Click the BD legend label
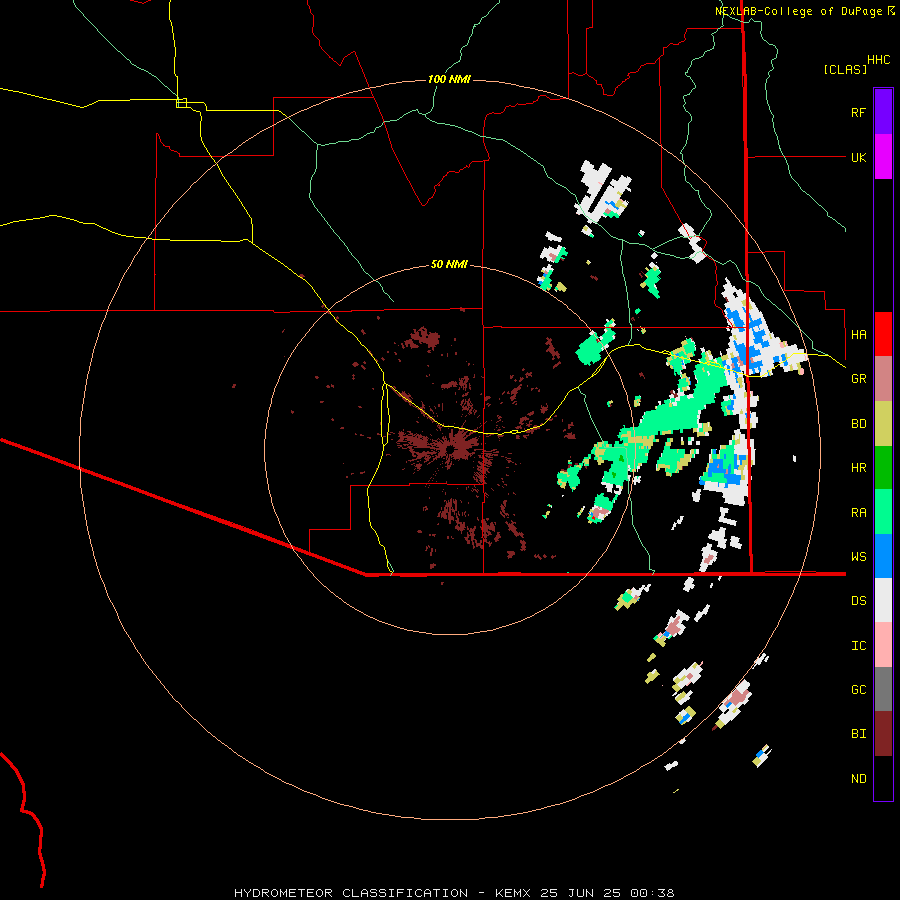This screenshot has width=900, height=900. [x=858, y=424]
